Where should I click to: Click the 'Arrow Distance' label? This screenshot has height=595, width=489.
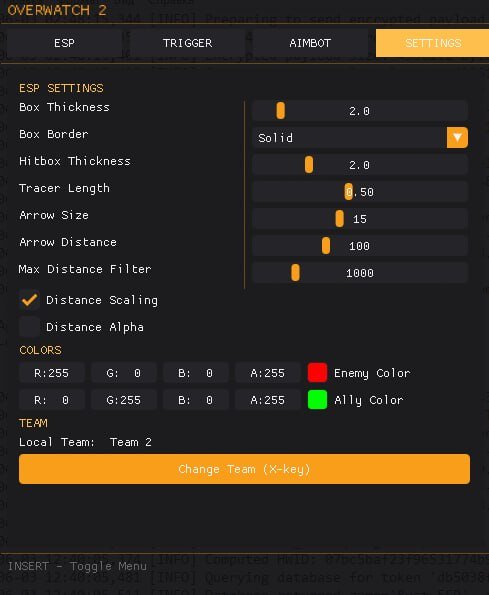[x=68, y=242]
